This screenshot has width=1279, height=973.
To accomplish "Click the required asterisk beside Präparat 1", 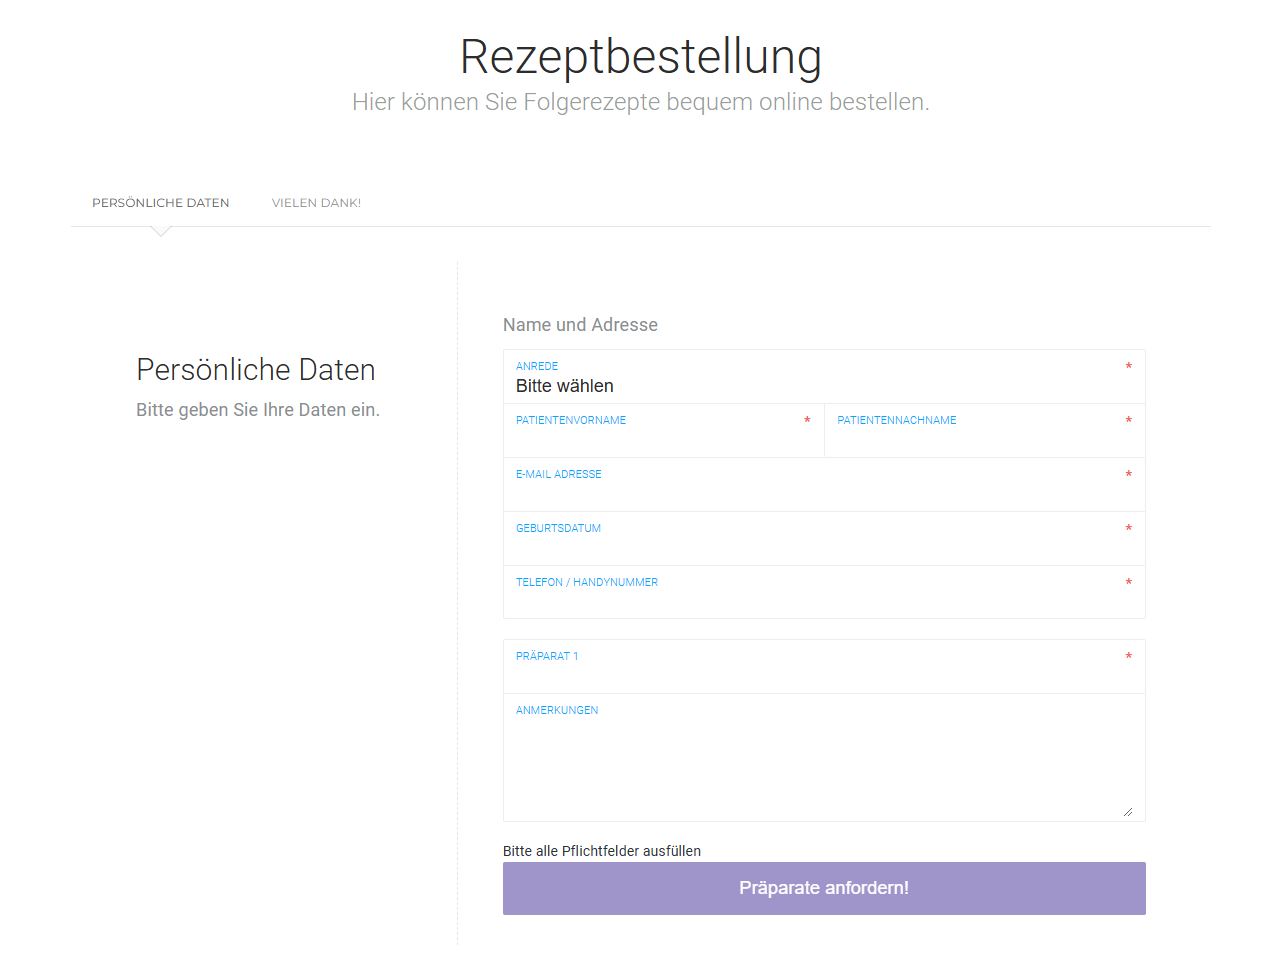I will point(1128,657).
